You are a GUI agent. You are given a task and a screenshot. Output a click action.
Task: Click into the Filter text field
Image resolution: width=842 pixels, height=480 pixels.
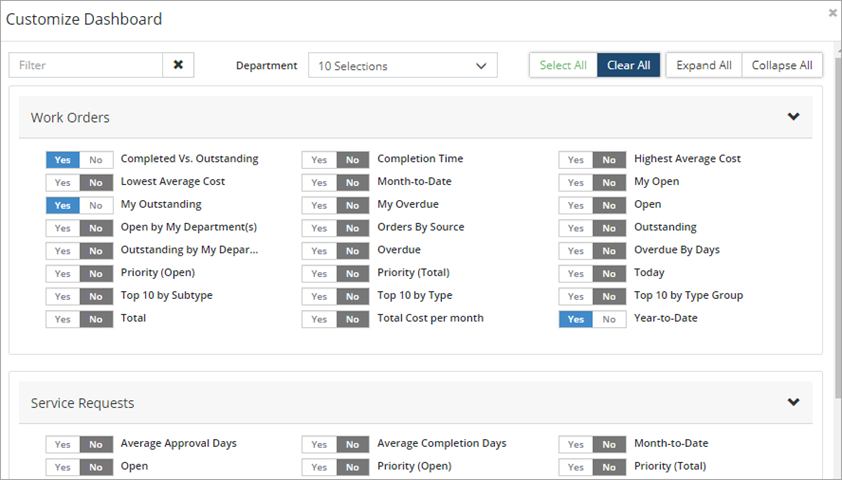pyautogui.click(x=86, y=65)
